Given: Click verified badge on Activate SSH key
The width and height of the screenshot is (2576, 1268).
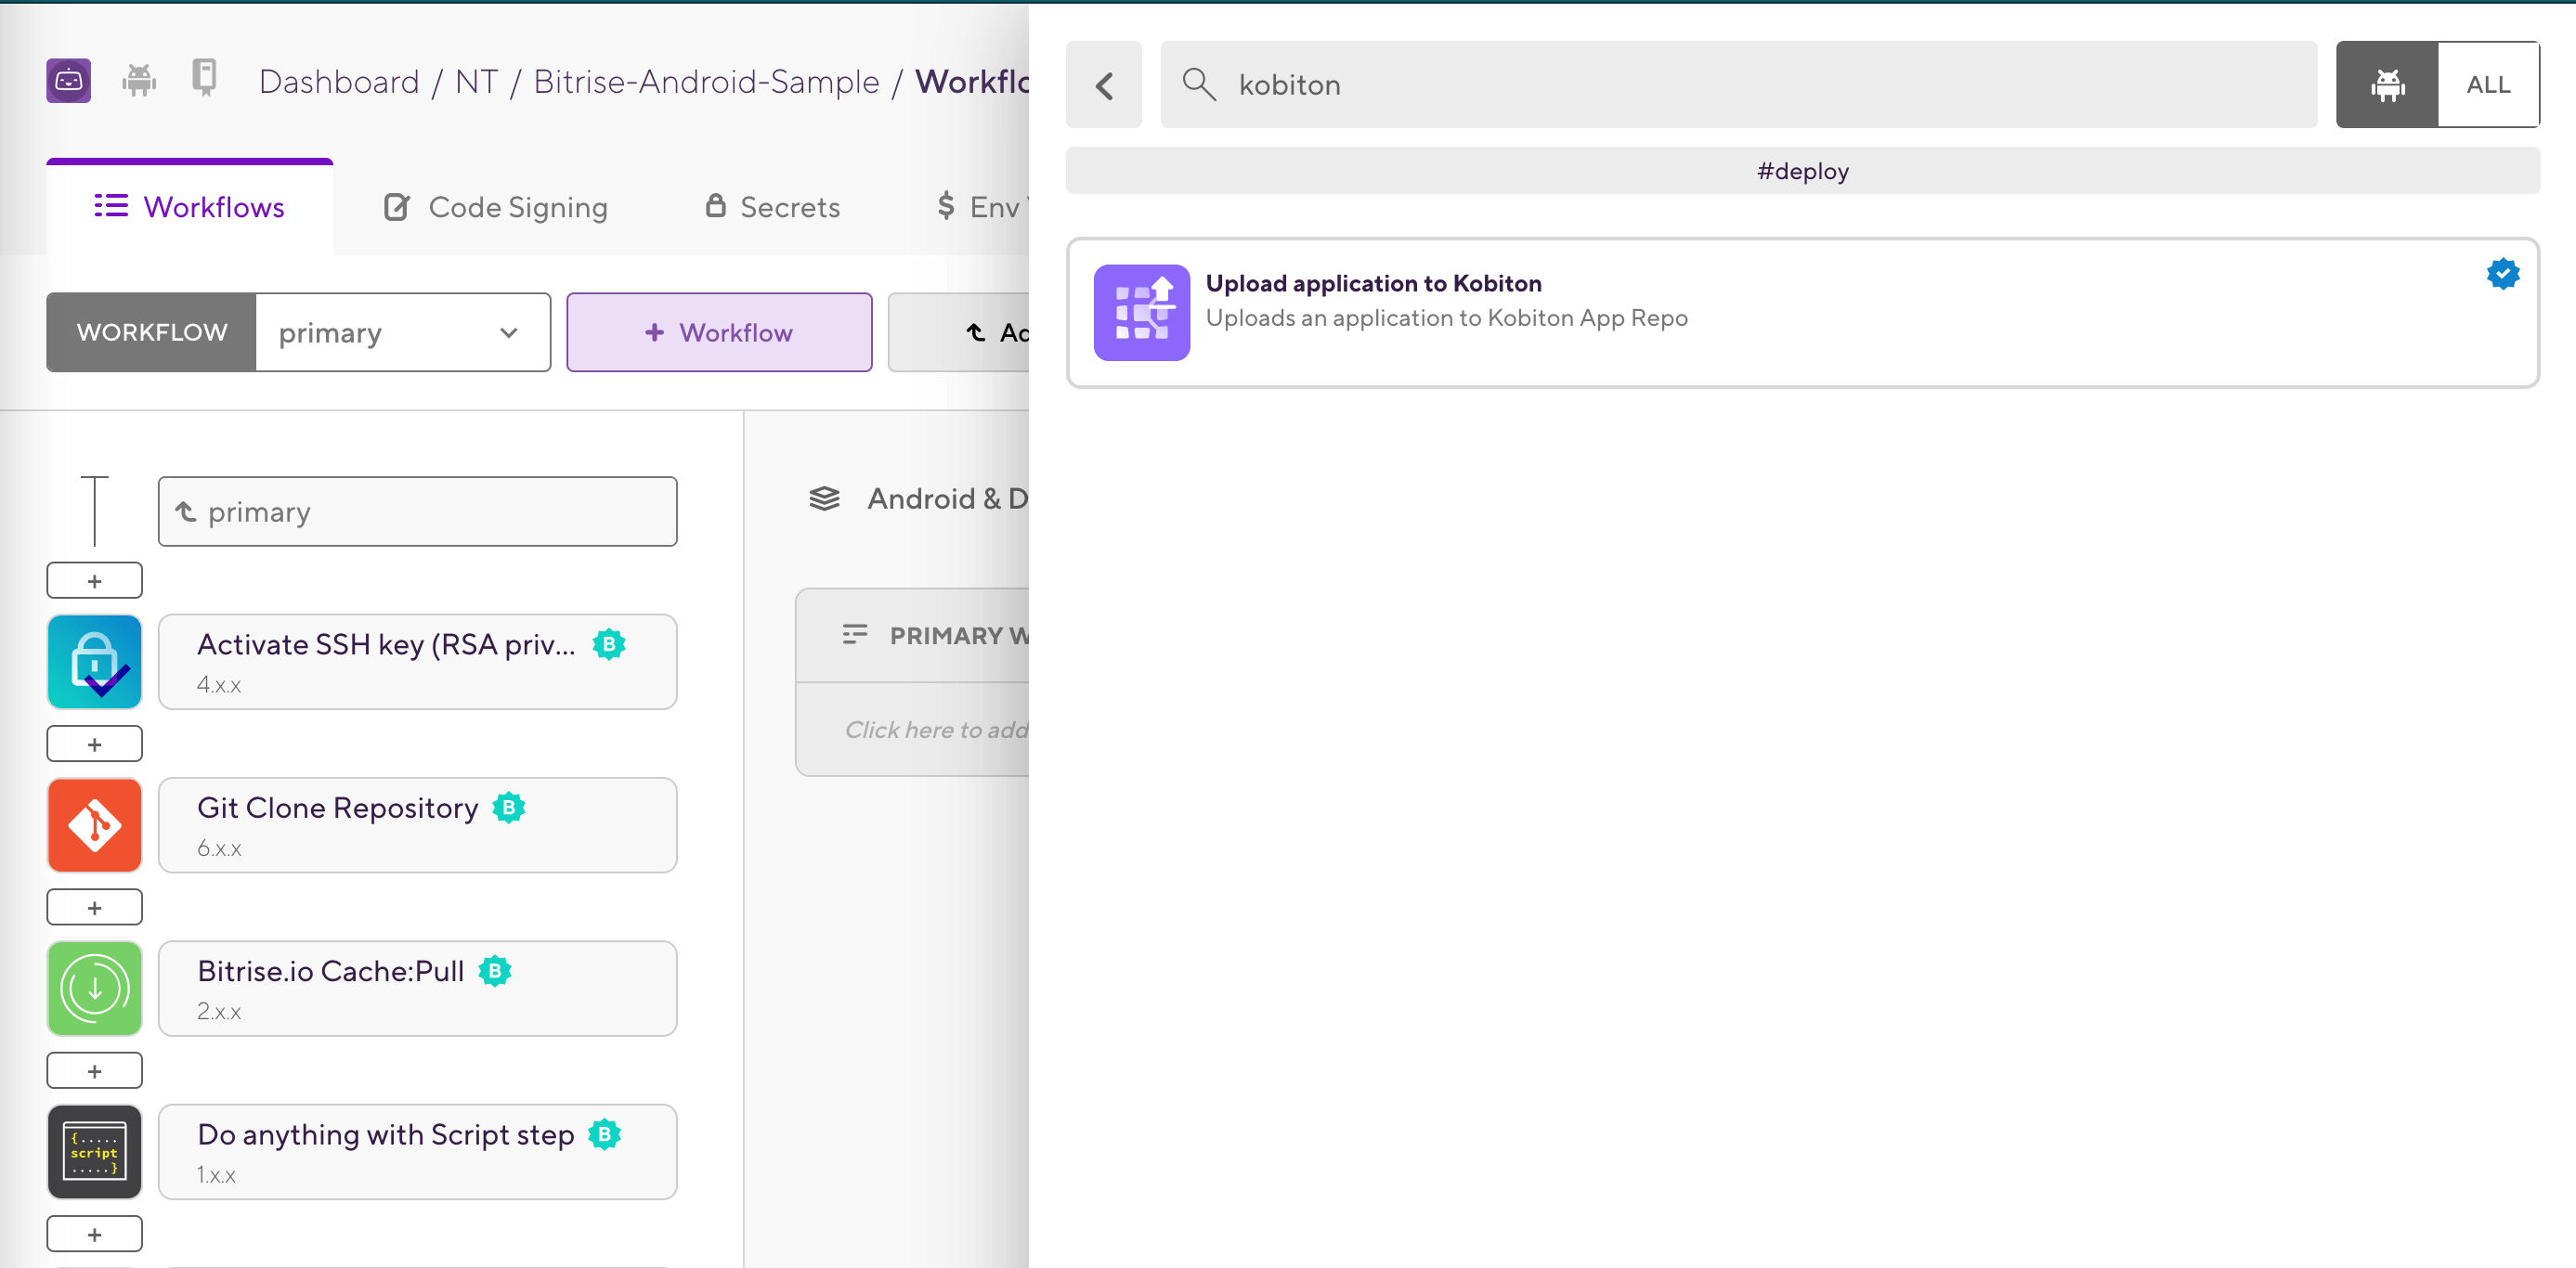Looking at the screenshot, I should point(609,645).
